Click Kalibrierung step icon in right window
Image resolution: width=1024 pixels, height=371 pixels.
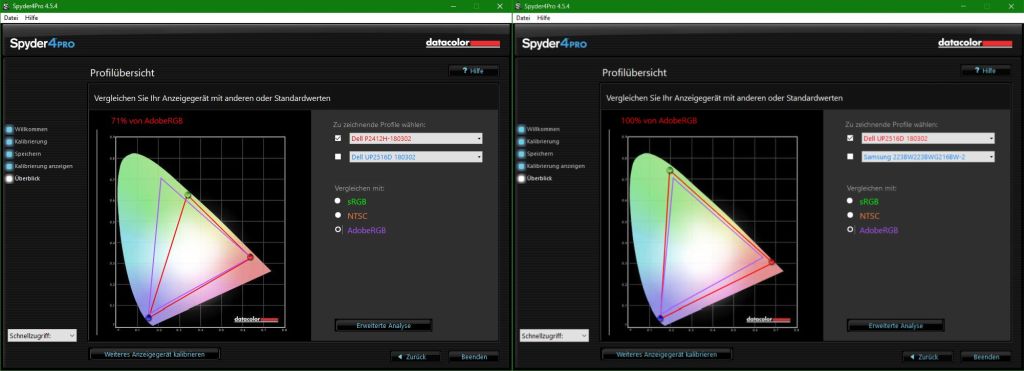(x=521, y=142)
